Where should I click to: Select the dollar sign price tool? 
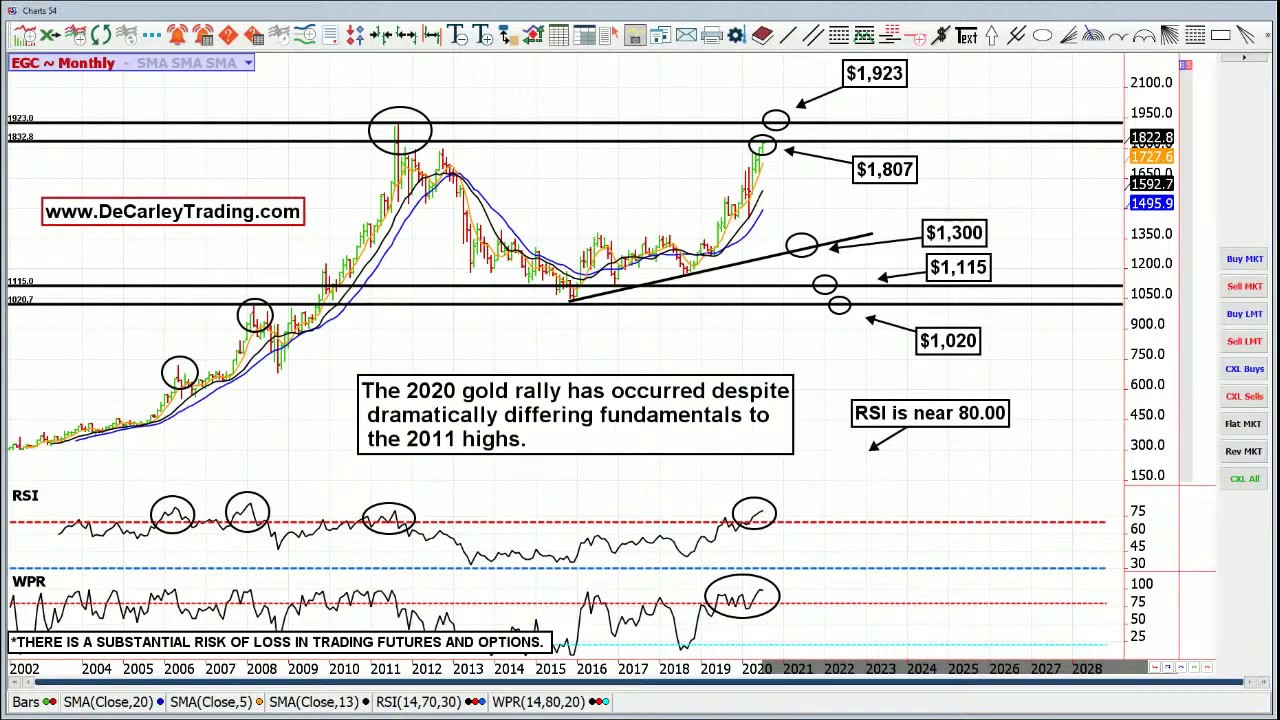pos(941,36)
